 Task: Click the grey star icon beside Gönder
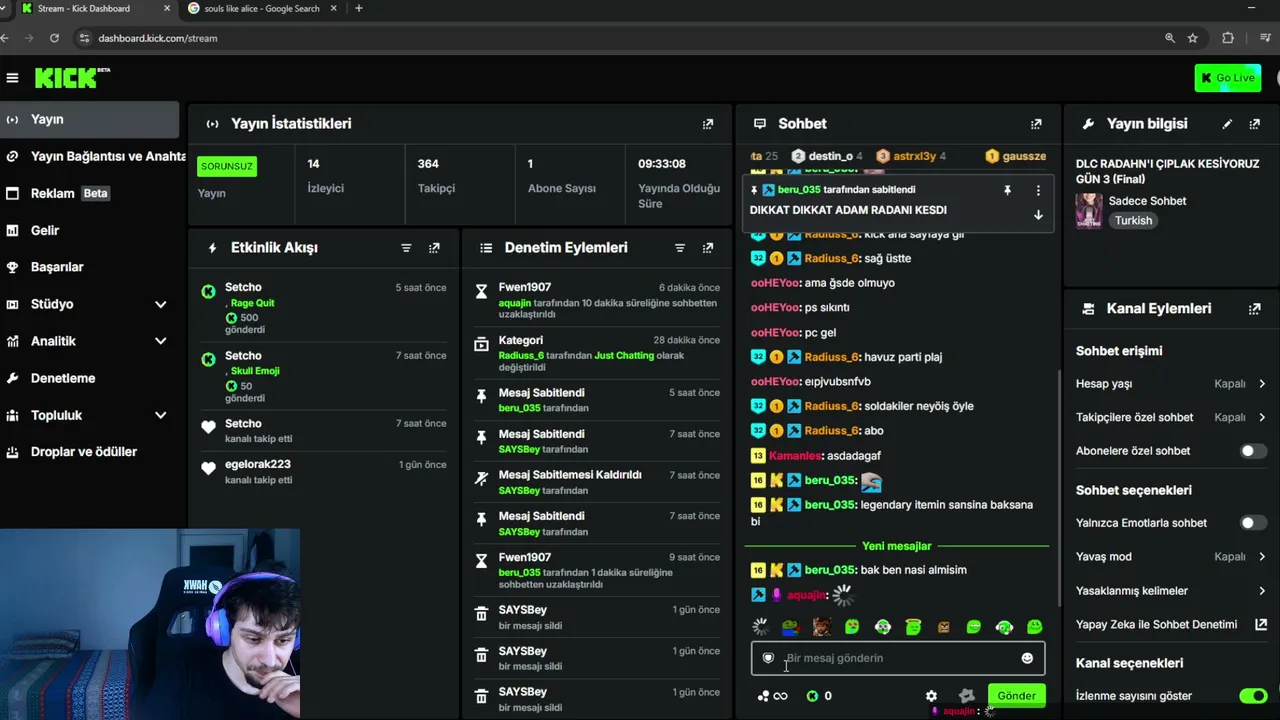click(966, 696)
